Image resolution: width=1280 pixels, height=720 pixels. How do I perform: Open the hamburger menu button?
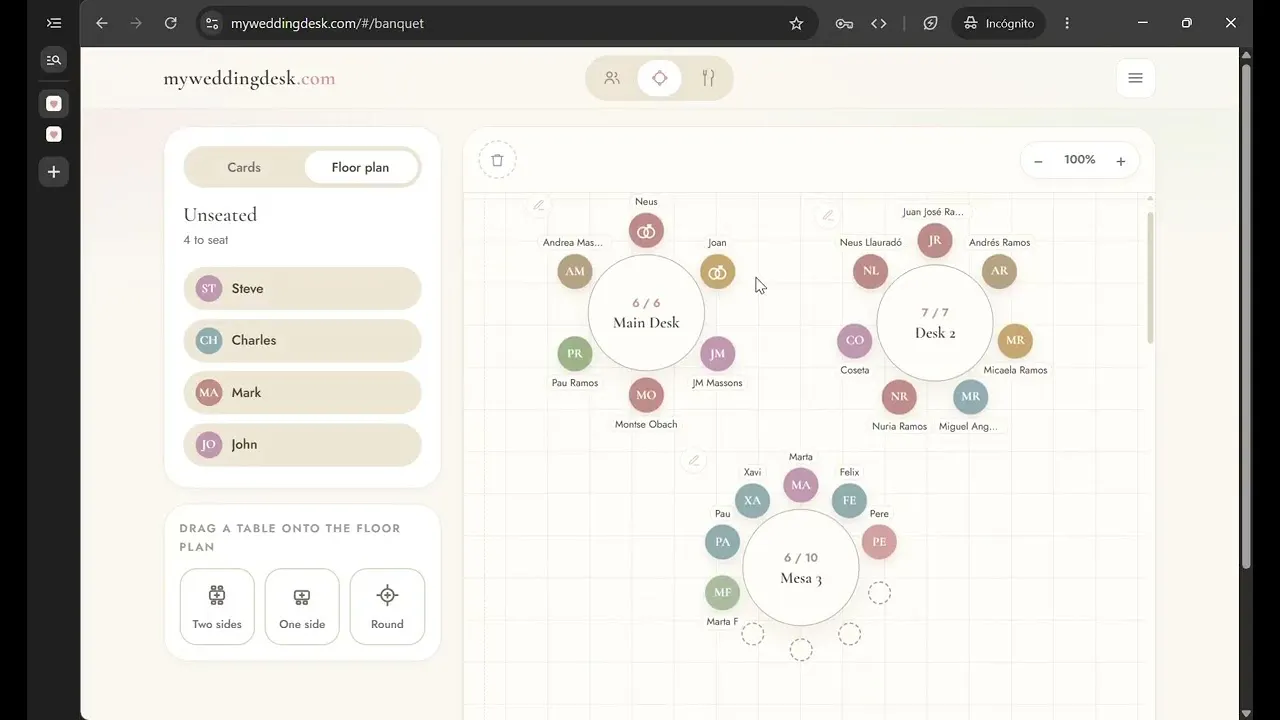pos(1135,78)
